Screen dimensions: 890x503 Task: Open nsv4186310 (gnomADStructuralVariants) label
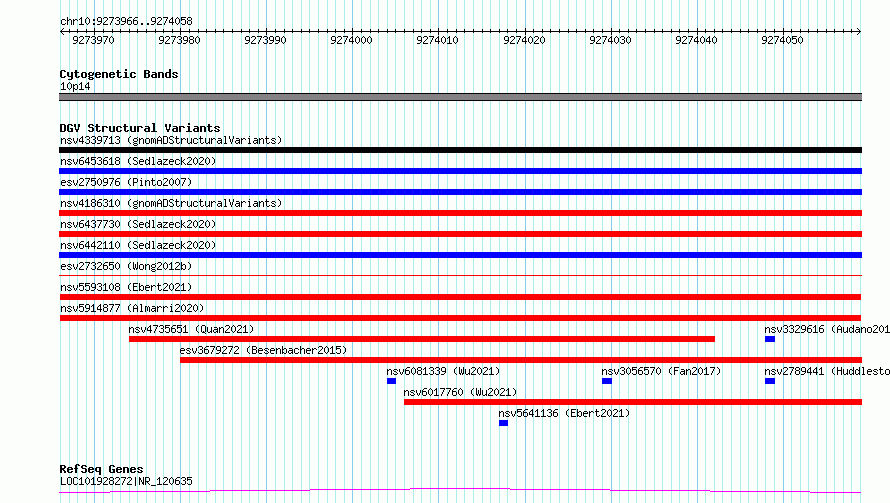pyautogui.click(x=171, y=203)
